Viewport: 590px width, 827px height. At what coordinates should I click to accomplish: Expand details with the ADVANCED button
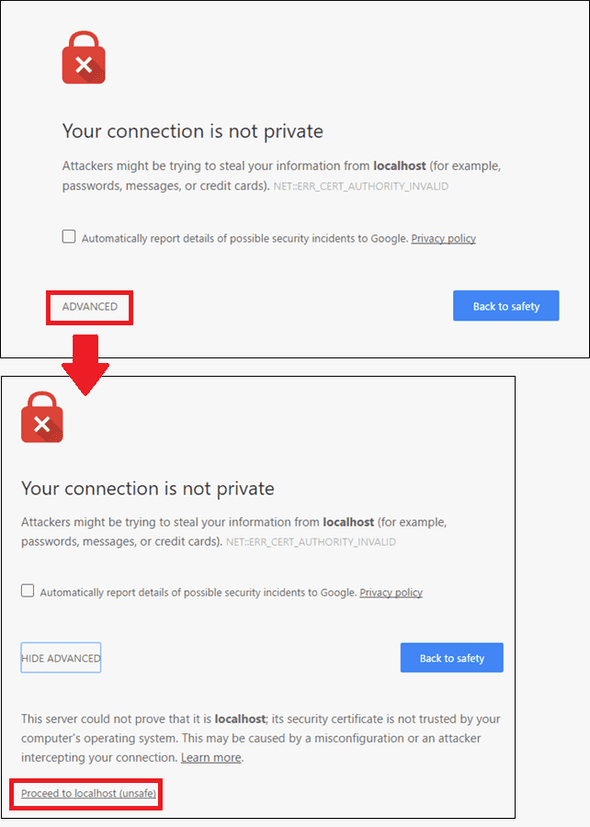89,307
